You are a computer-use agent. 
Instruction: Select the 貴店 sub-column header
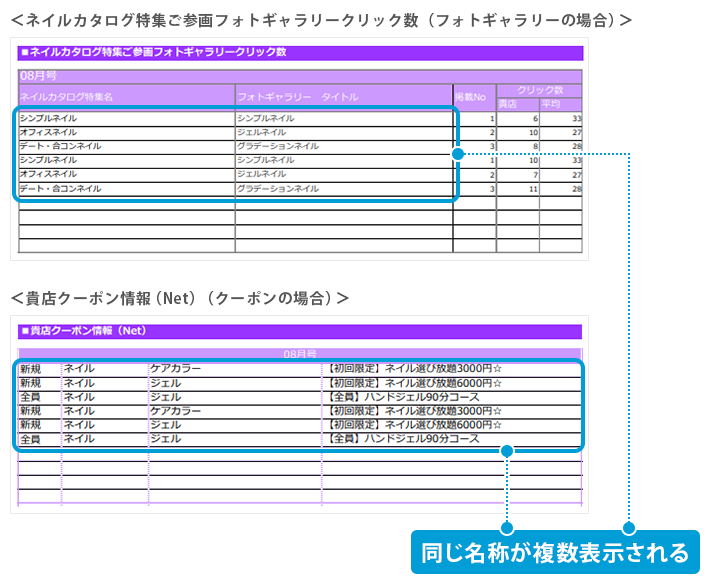pos(508,103)
